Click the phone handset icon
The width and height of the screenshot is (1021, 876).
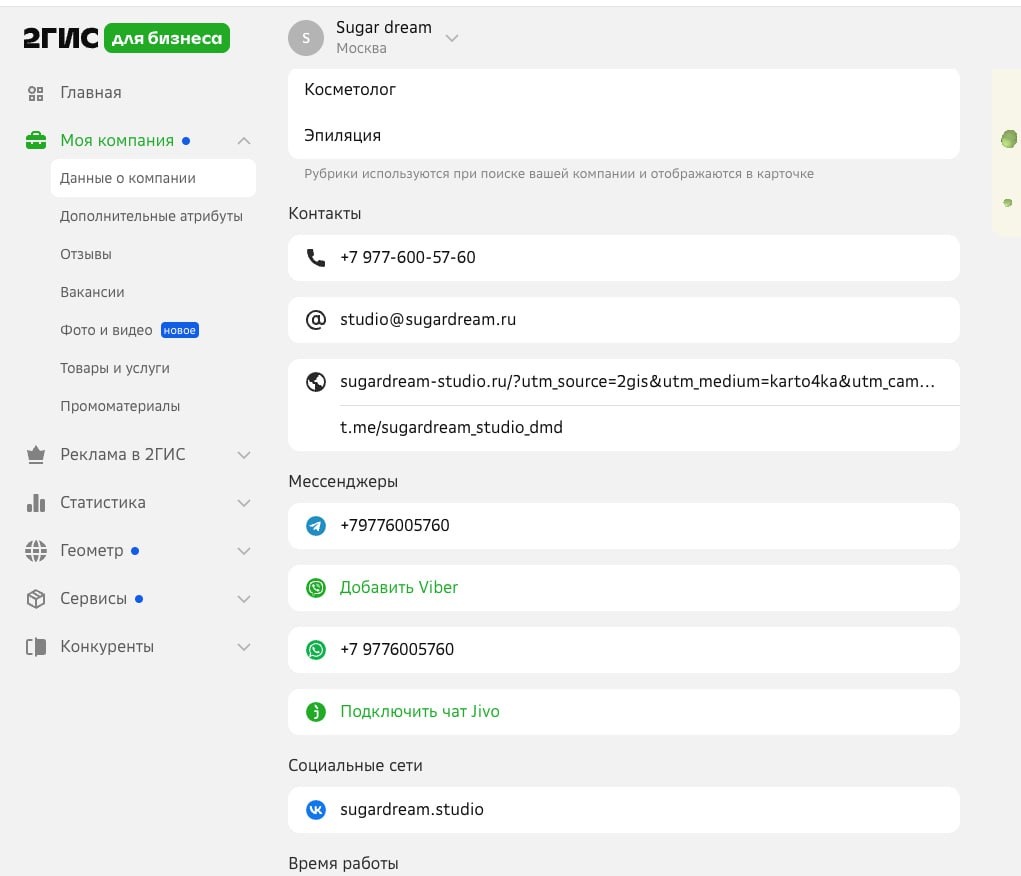point(316,258)
